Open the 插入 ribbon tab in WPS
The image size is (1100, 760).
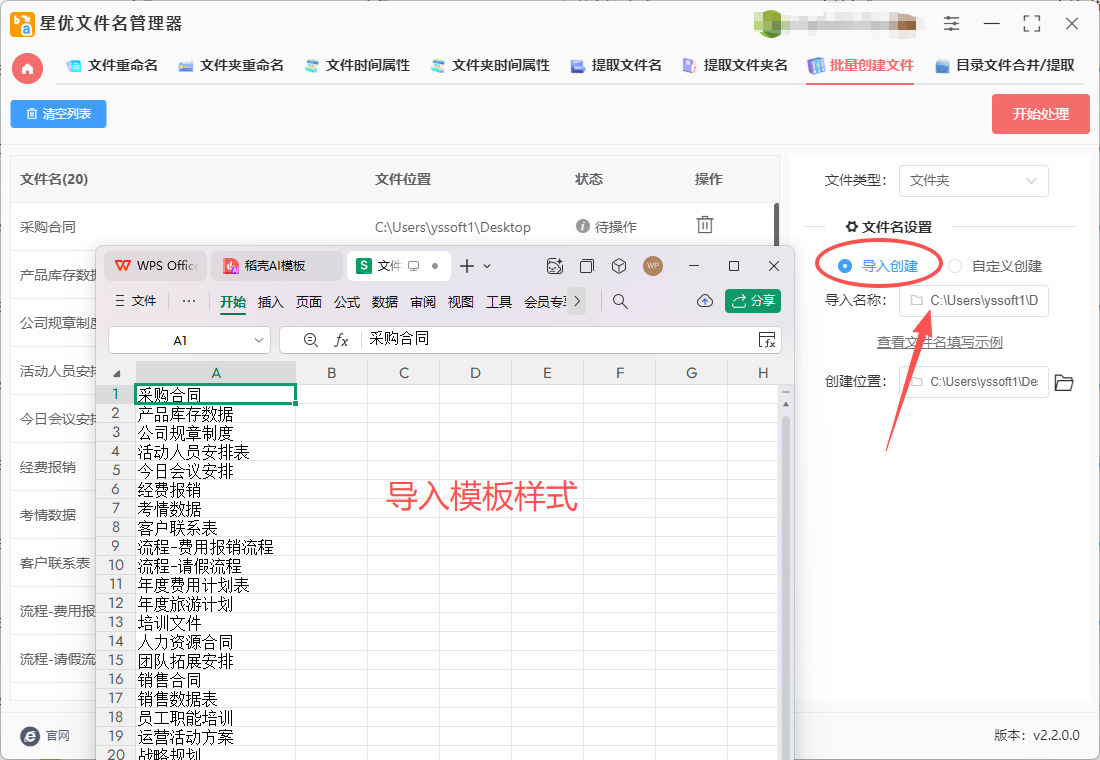[270, 301]
